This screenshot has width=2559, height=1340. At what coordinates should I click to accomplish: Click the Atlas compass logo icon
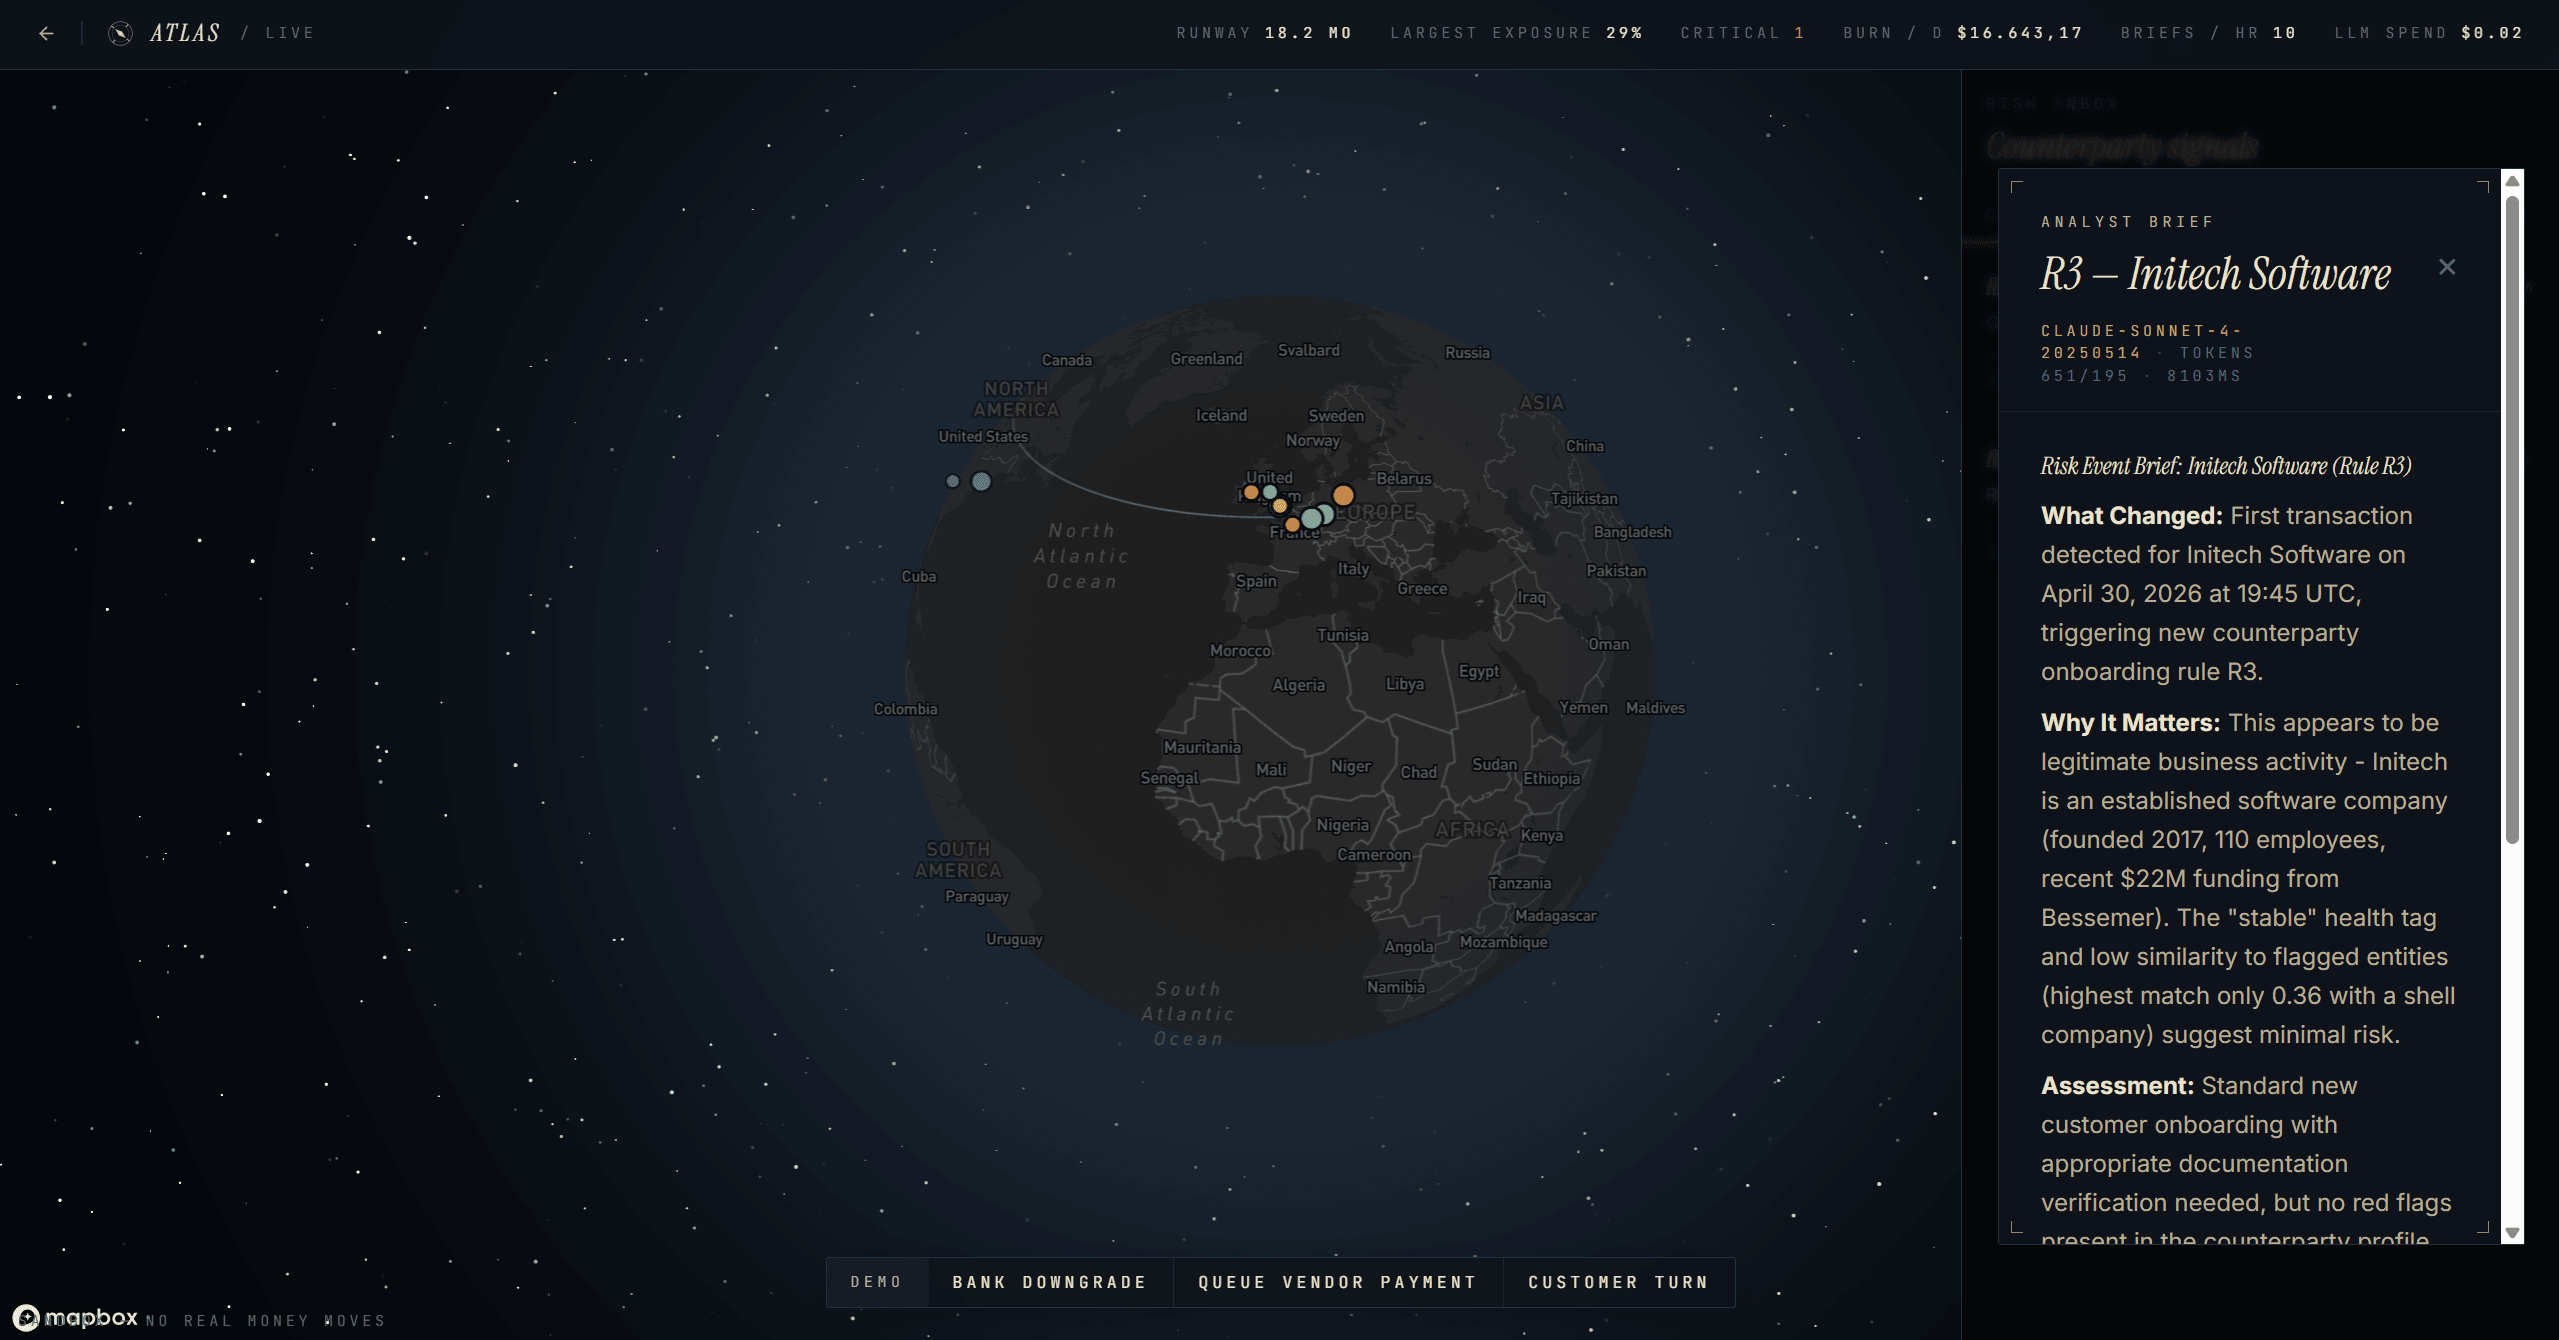(120, 33)
